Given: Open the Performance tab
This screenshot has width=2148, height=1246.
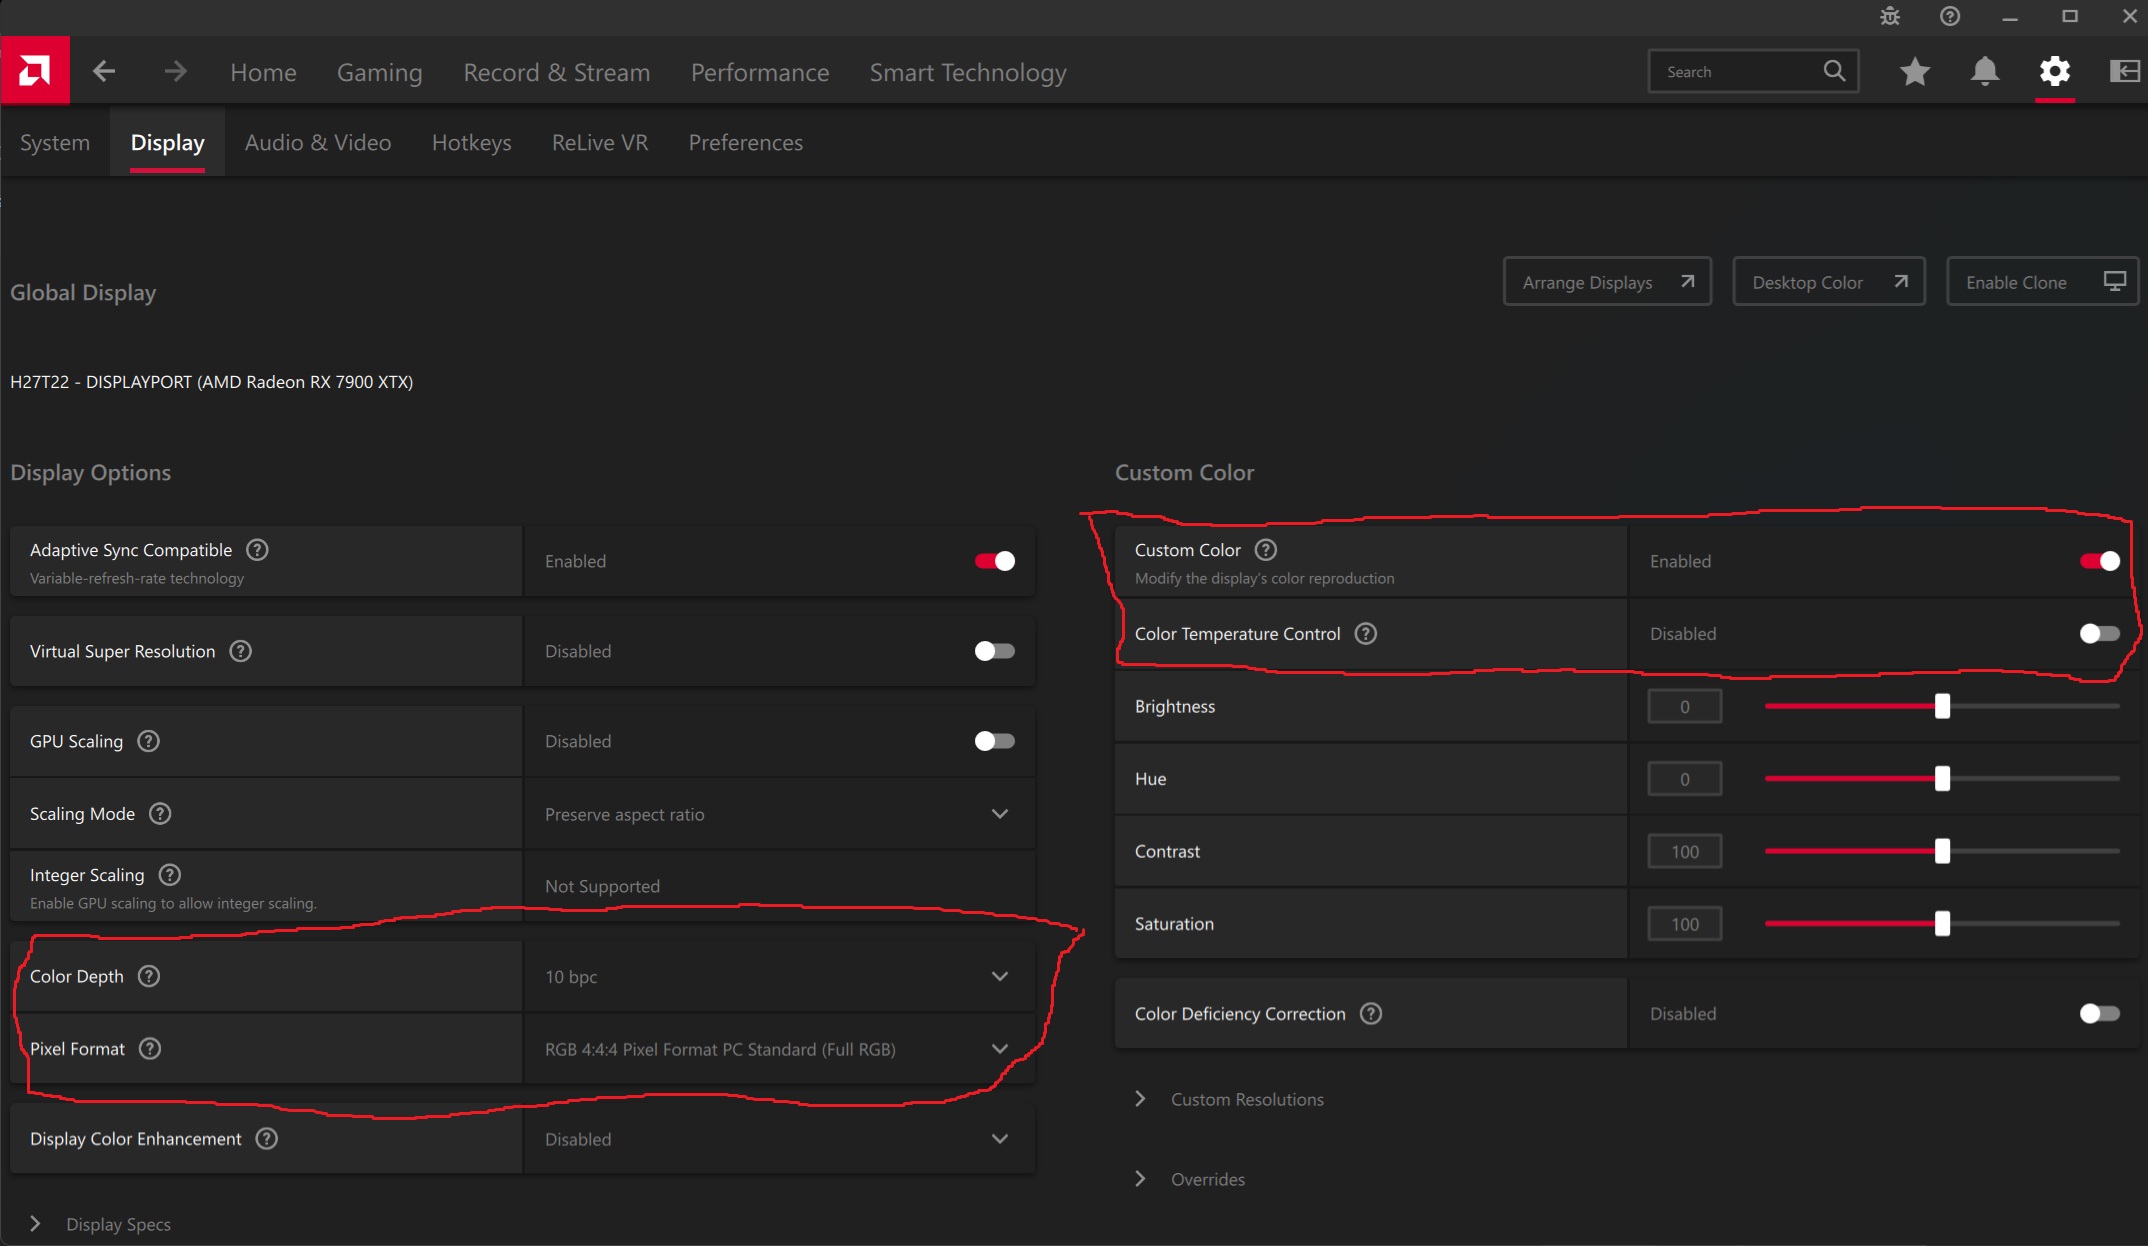Looking at the screenshot, I should [x=760, y=72].
